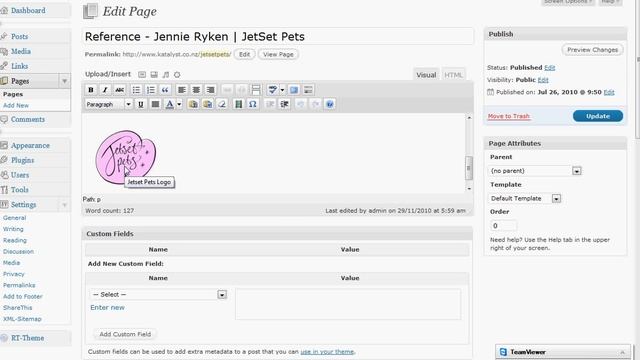Expand the TeamViewer panel

622,352
